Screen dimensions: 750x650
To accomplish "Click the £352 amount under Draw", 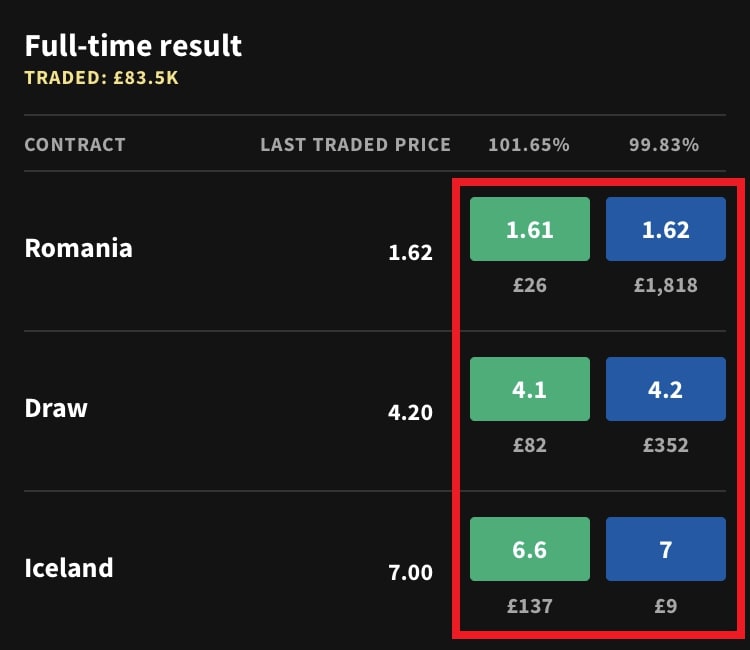I will pos(665,445).
